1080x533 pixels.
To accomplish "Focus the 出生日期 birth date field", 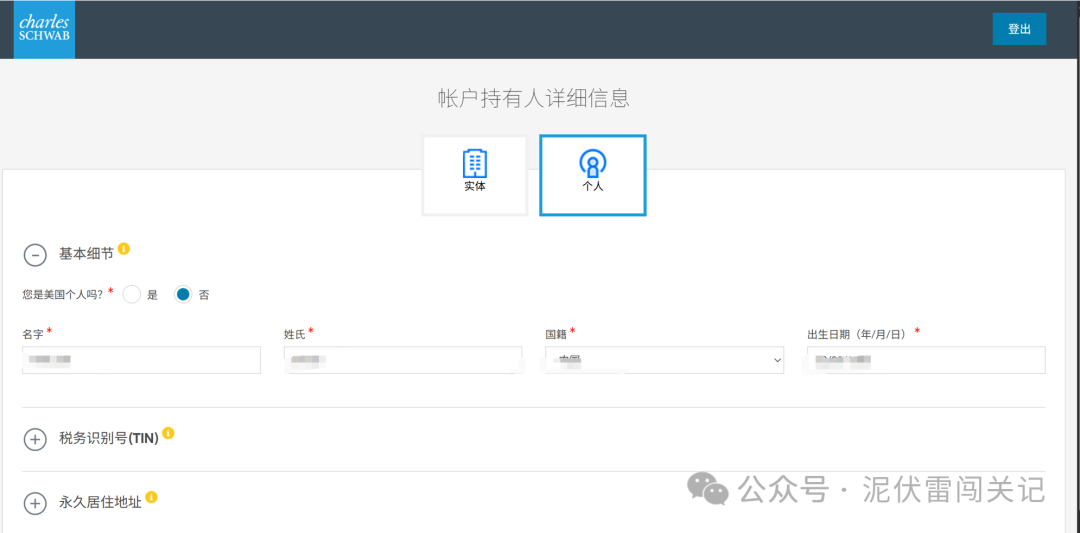I will coord(926,360).
